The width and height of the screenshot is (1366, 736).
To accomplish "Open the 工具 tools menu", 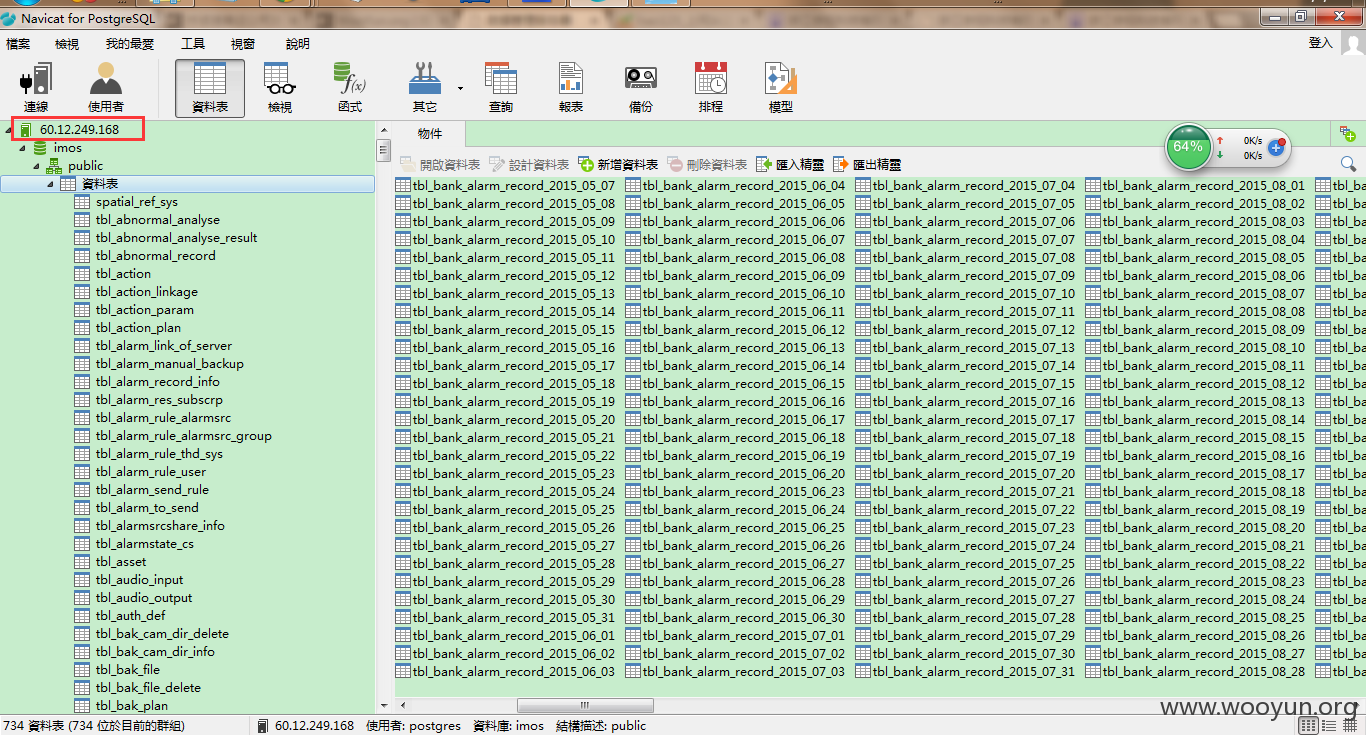I will pos(193,44).
